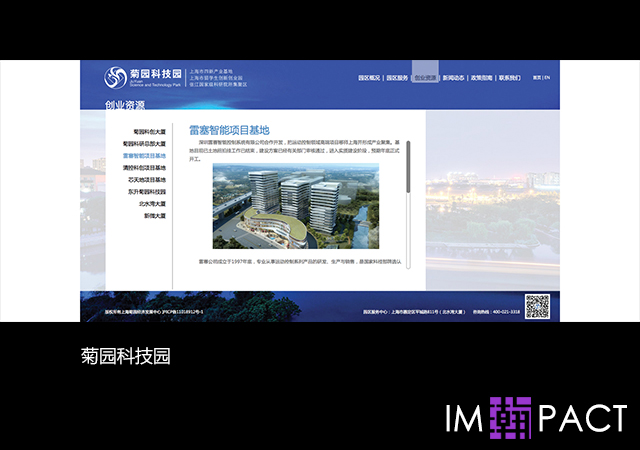Switch language with the EN link
The image size is (640, 450).
(x=547, y=78)
